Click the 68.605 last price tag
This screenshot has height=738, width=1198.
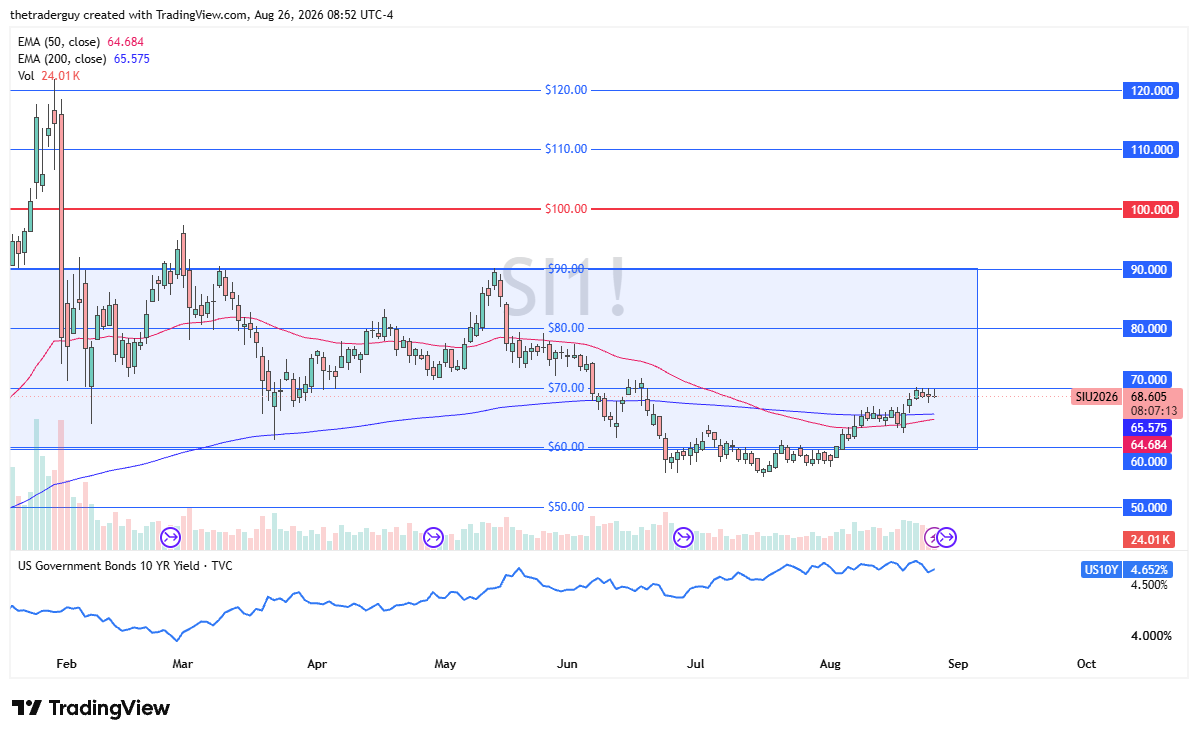[1150, 397]
